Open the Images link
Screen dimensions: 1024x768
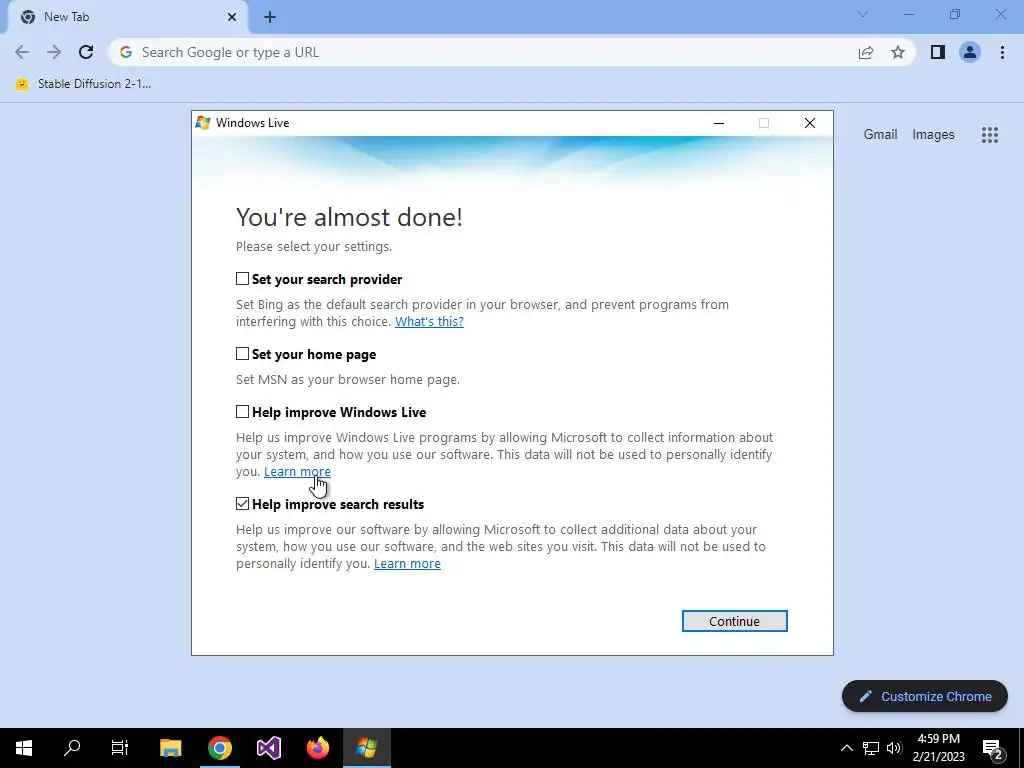933,135
